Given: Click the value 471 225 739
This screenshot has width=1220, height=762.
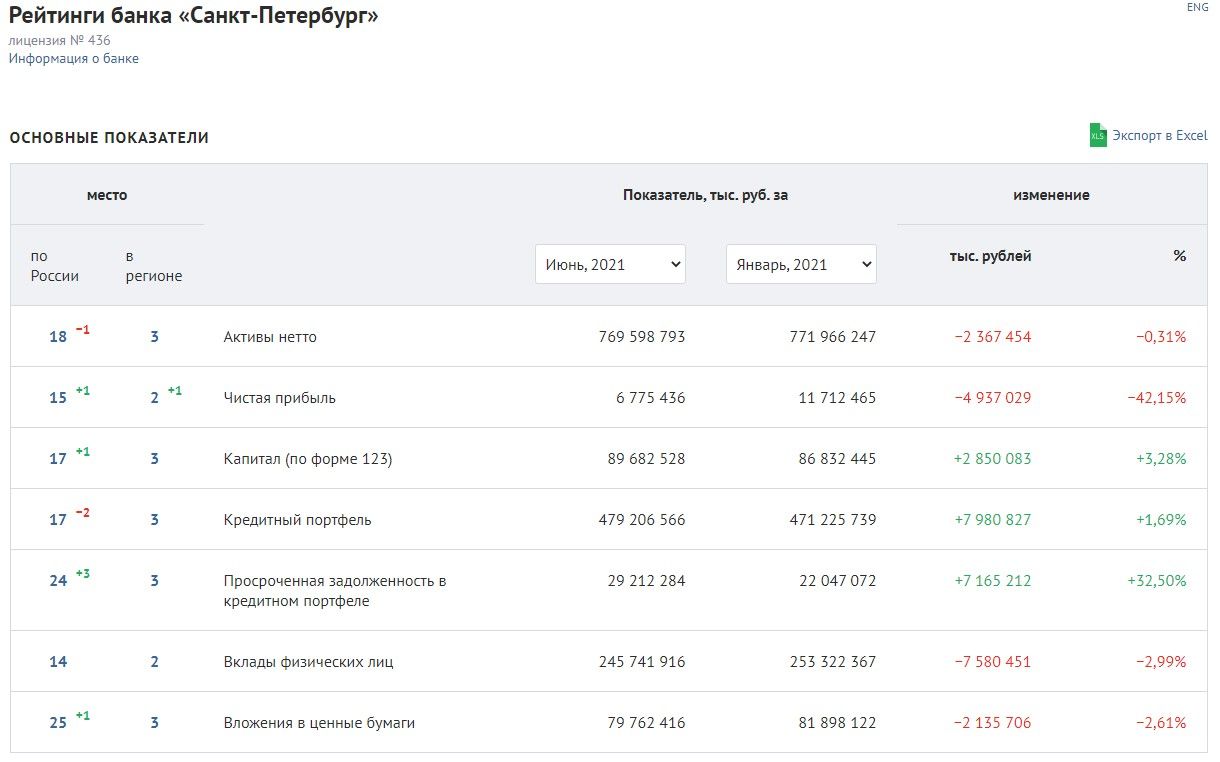Looking at the screenshot, I should coord(832,520).
